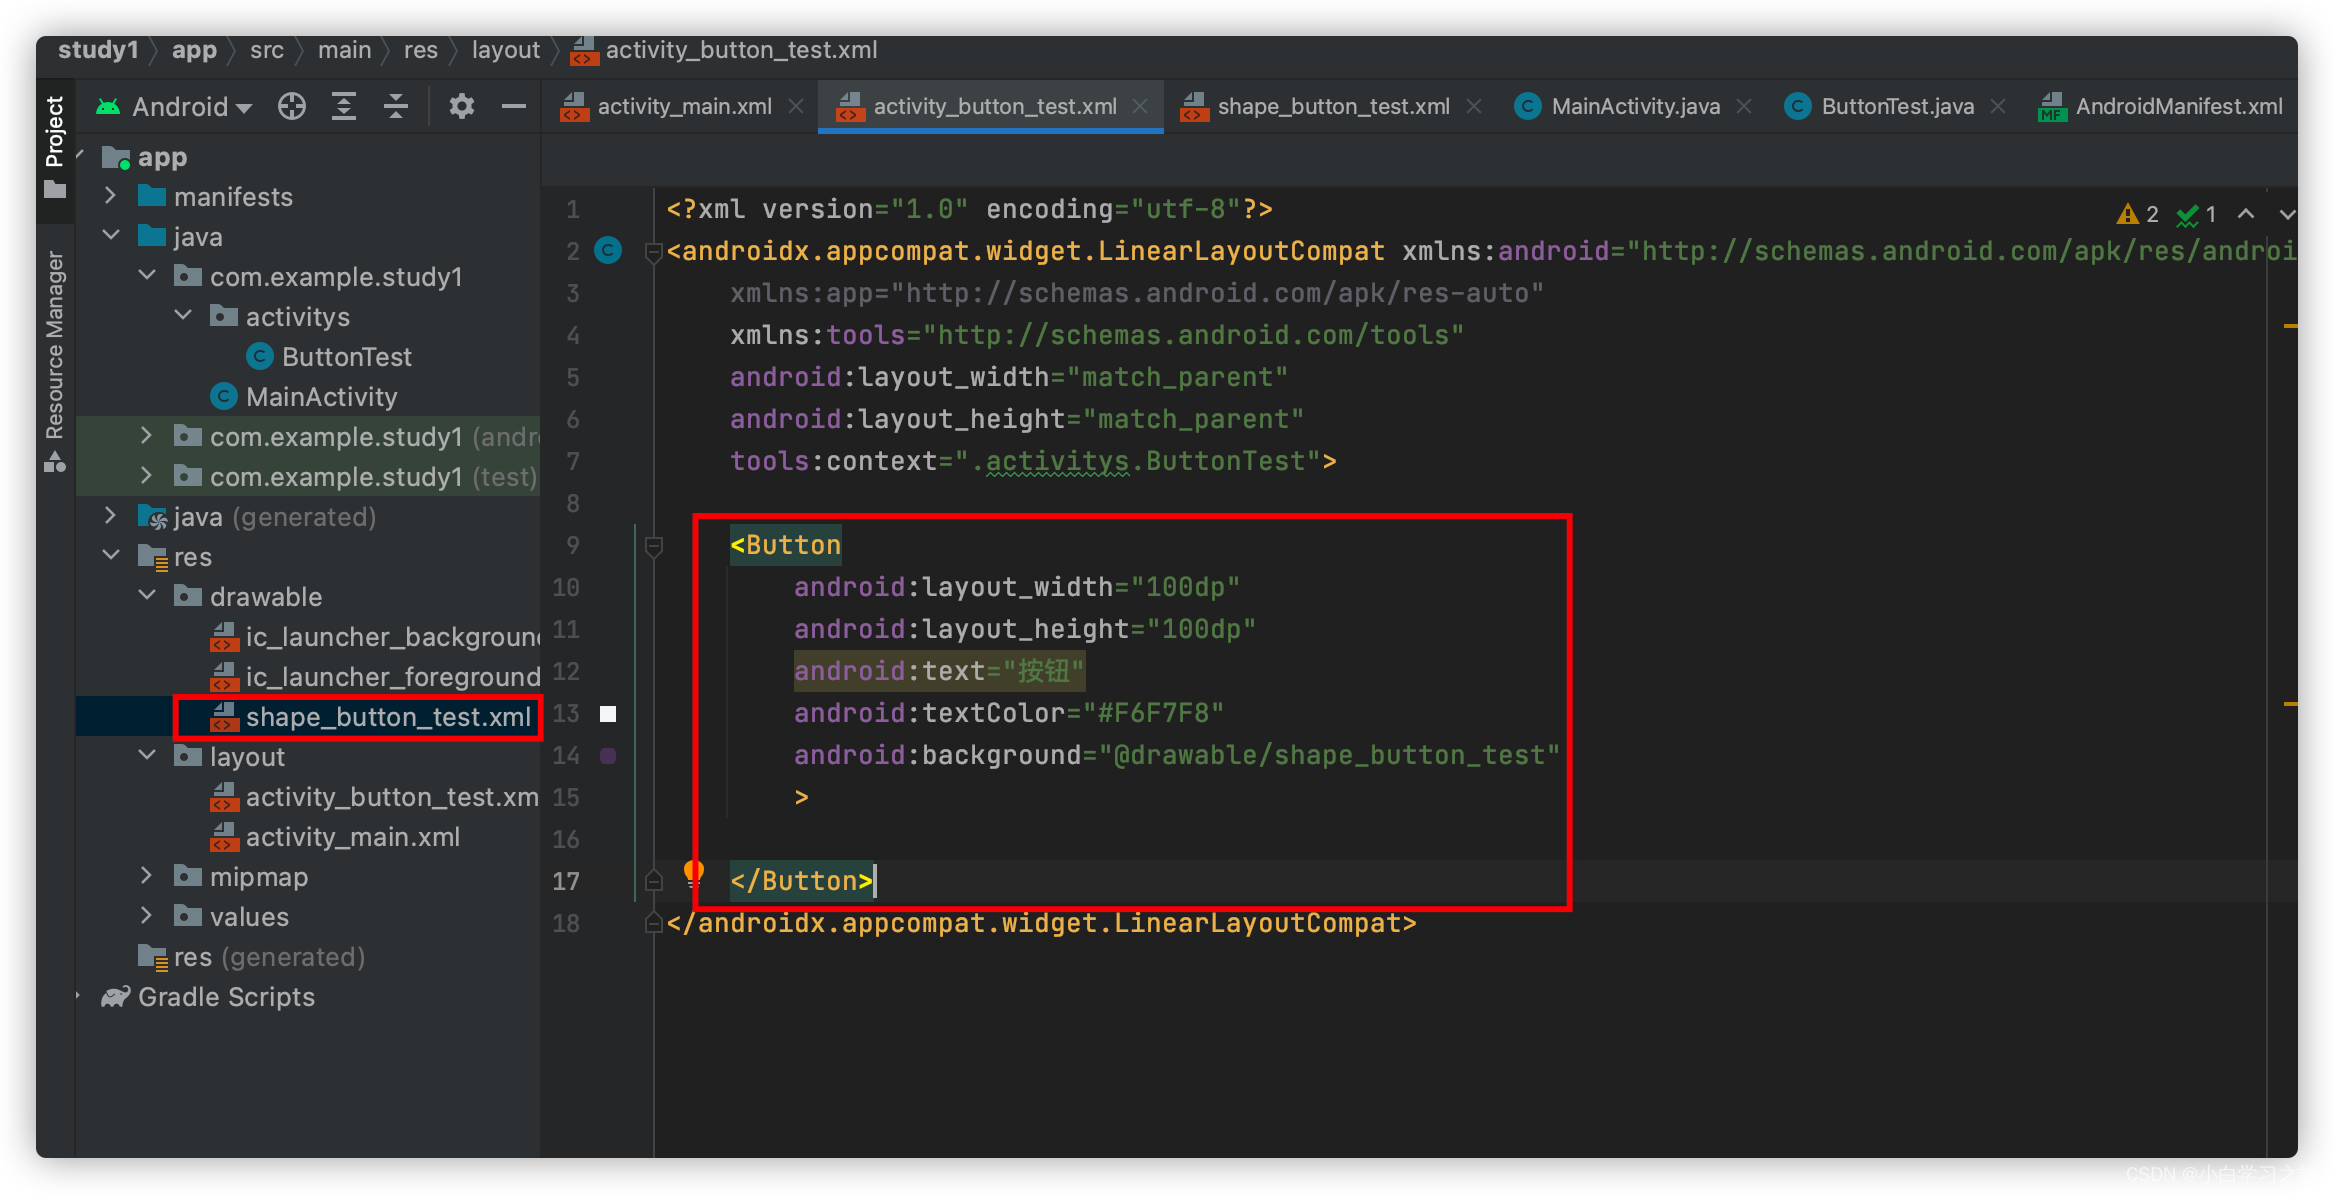Click the related class gutter icon on line 2

(x=608, y=250)
